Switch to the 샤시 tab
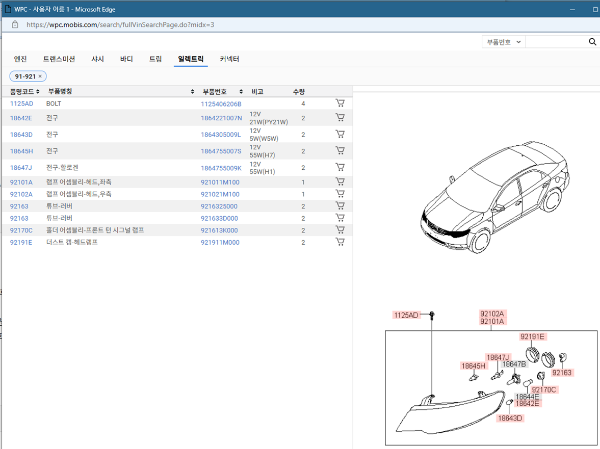The width and height of the screenshot is (600, 449). pos(98,59)
